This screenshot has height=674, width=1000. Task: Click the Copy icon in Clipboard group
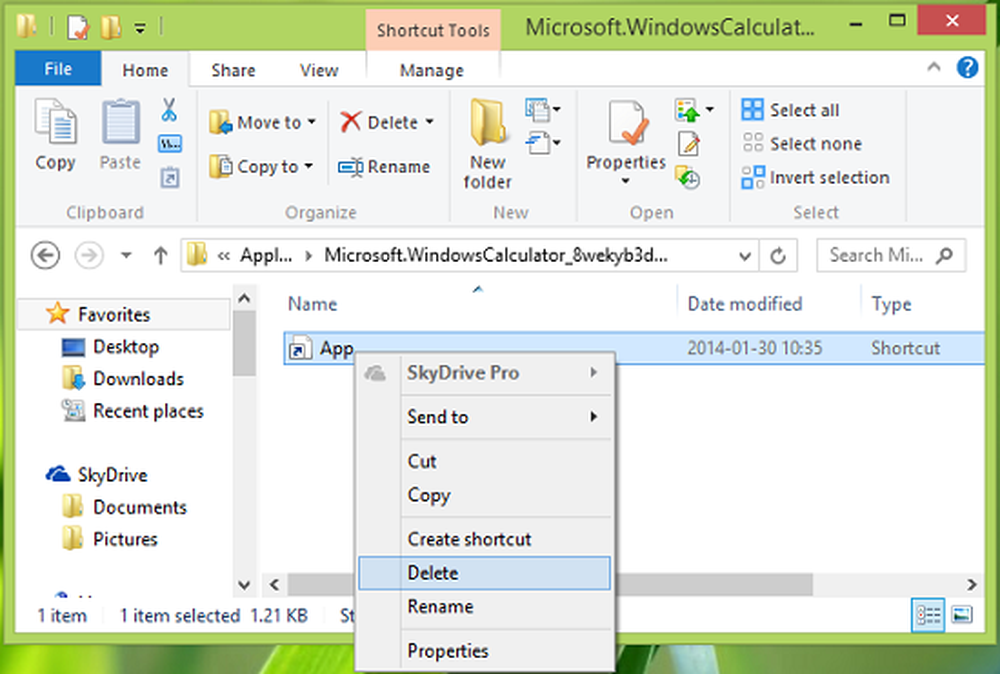[55, 121]
